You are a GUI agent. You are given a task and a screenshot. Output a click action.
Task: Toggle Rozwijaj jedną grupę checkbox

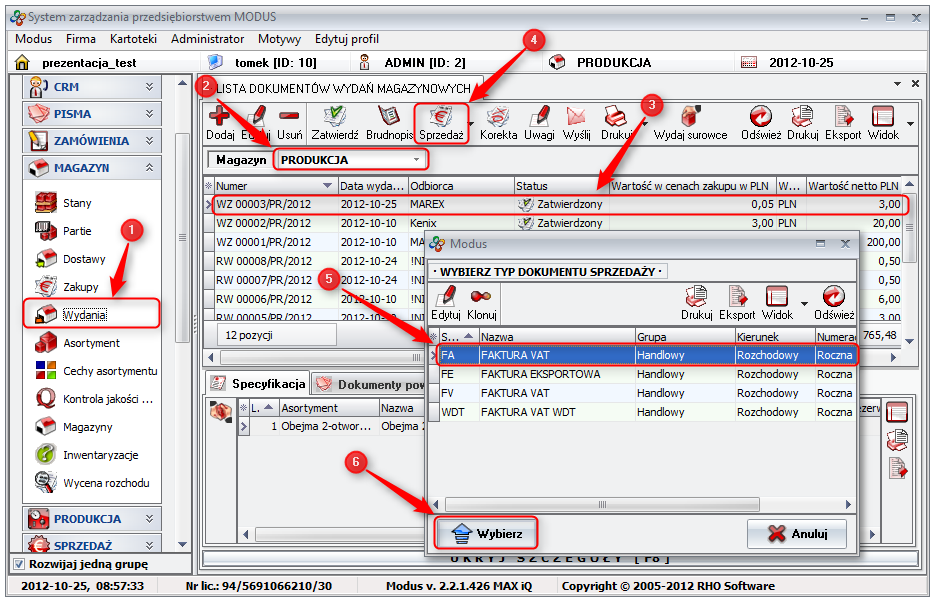pyautogui.click(x=20, y=564)
